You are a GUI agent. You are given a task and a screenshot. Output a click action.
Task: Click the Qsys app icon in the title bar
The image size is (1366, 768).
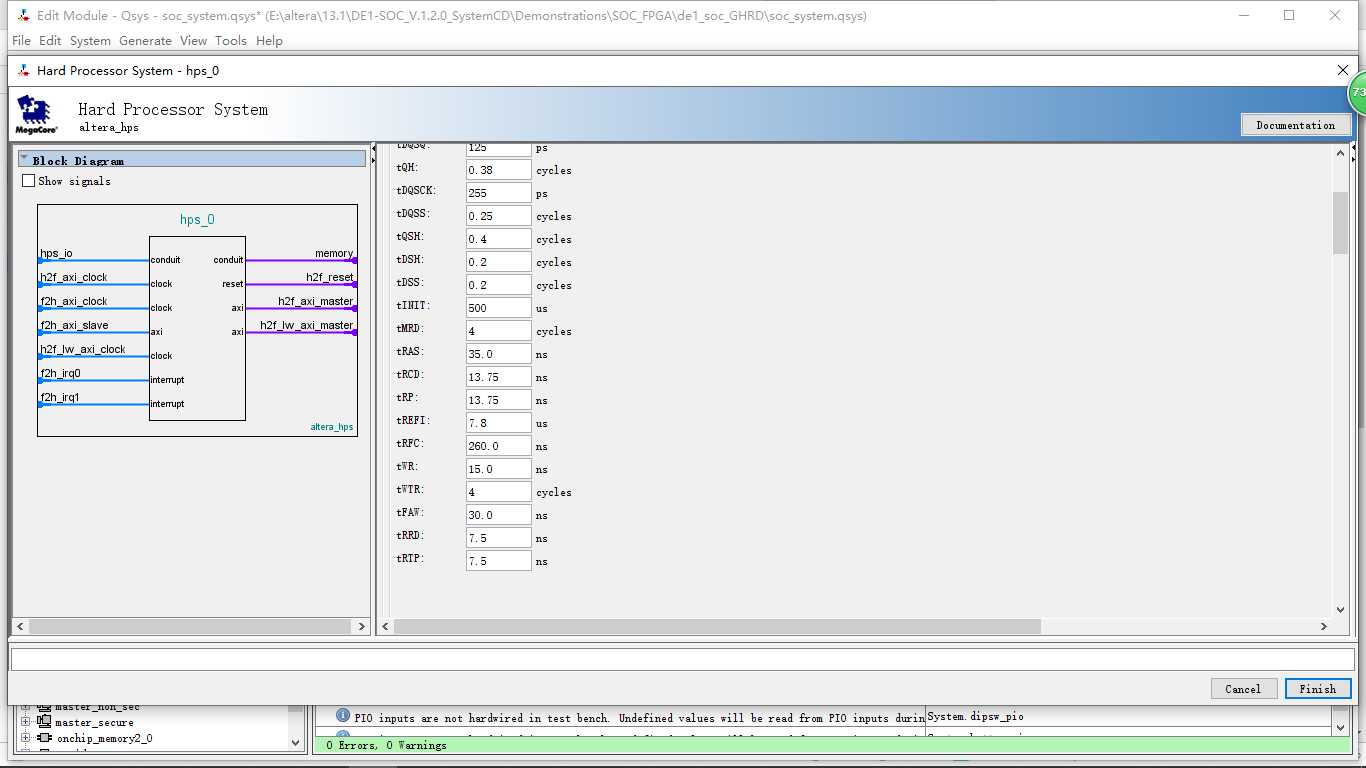pyautogui.click(x=23, y=15)
